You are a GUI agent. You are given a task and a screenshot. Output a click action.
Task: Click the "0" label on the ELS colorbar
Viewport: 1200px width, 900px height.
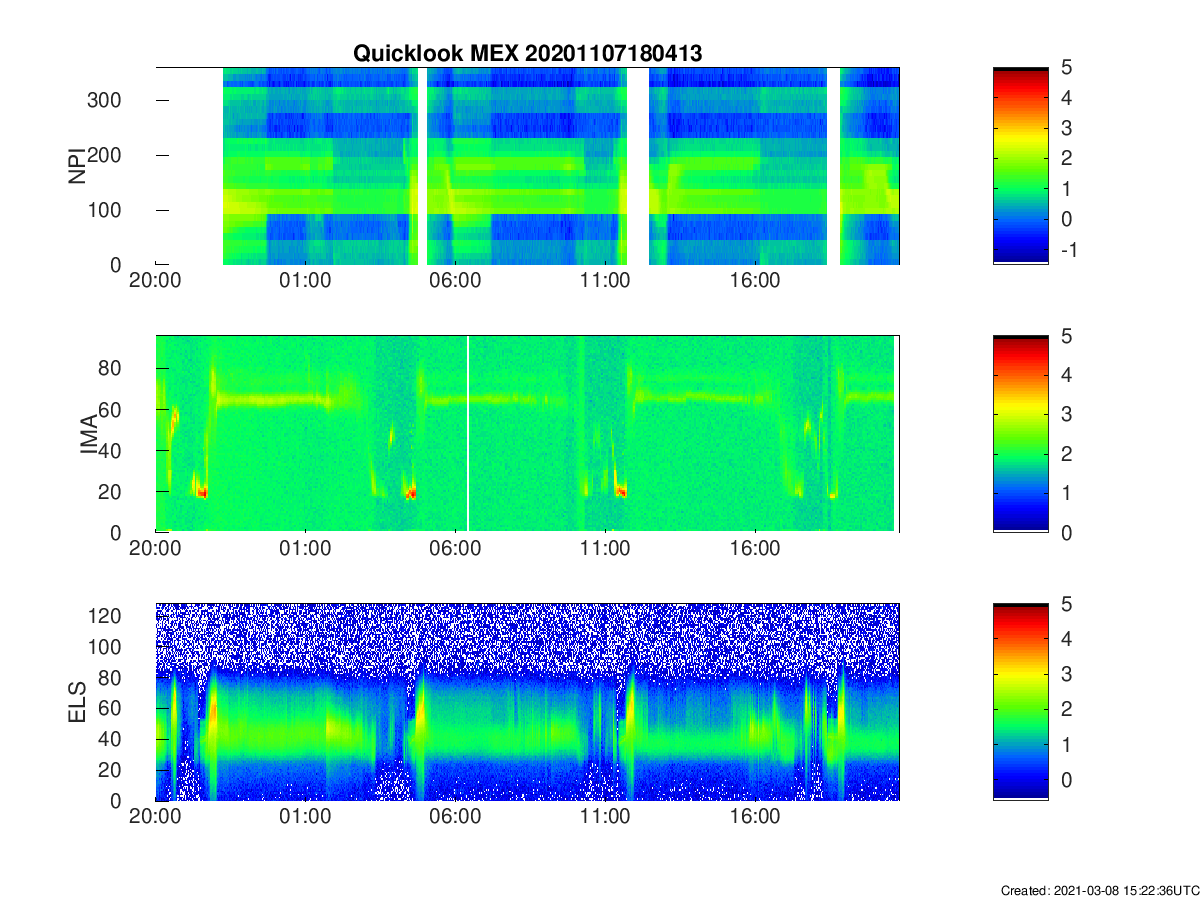pos(1067,779)
